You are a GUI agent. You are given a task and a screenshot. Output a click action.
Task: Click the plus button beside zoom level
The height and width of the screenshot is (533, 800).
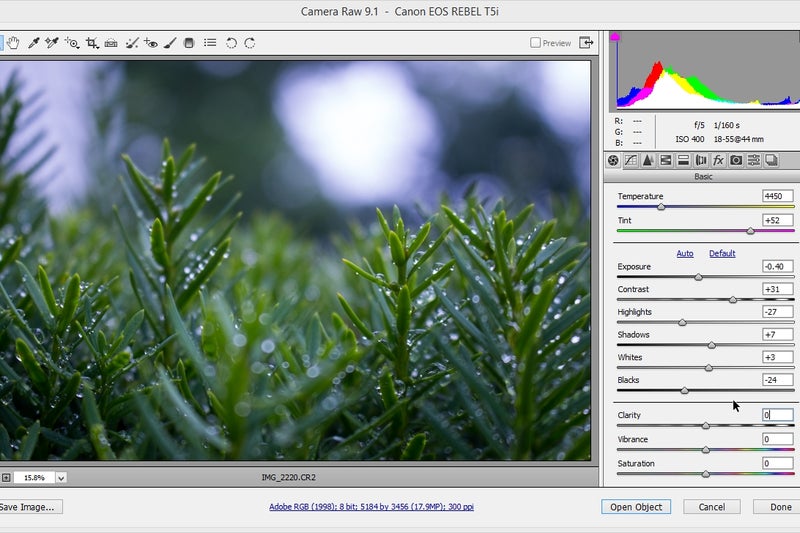click(x=6, y=478)
